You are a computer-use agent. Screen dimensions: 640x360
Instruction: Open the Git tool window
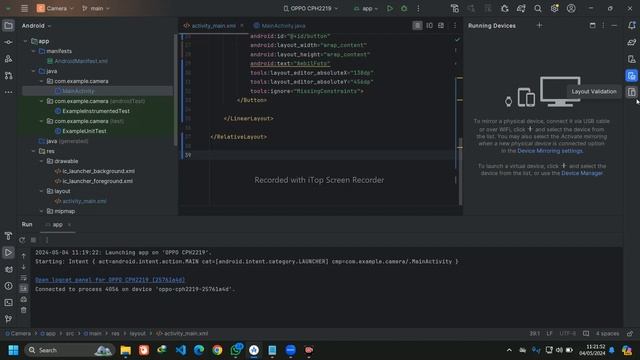click(x=8, y=319)
